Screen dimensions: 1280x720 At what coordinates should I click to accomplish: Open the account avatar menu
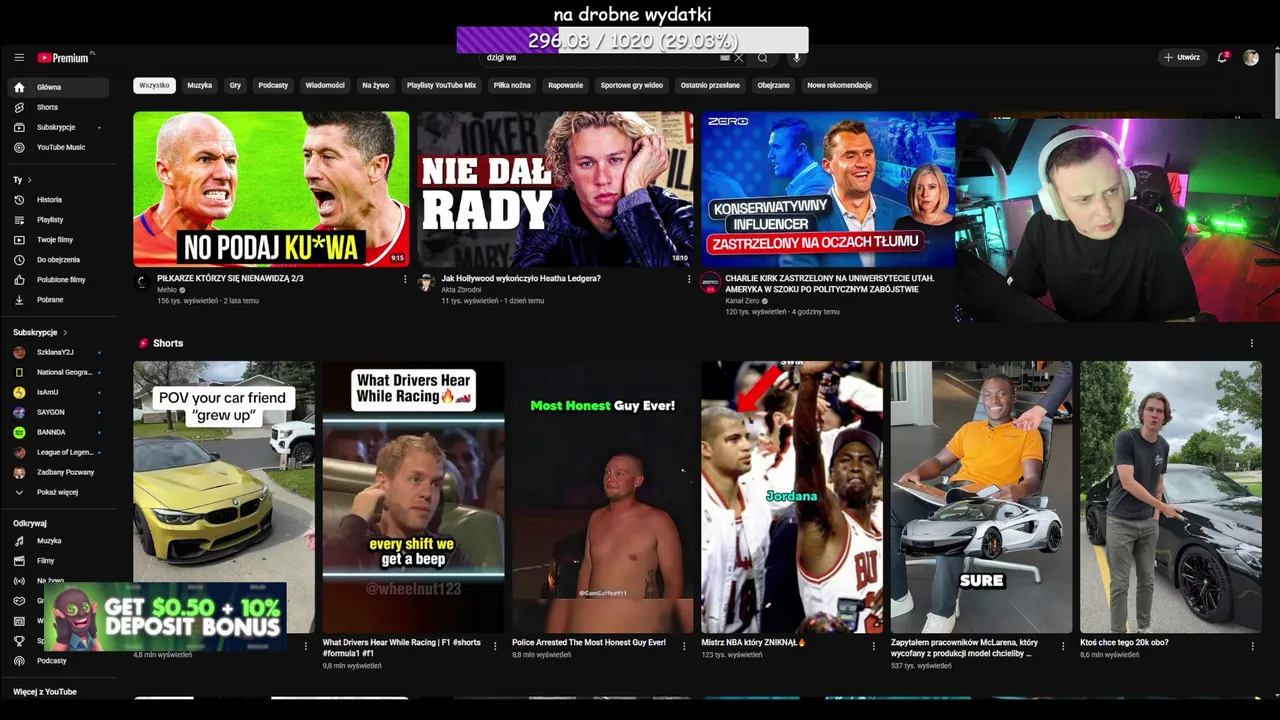pyautogui.click(x=1251, y=58)
